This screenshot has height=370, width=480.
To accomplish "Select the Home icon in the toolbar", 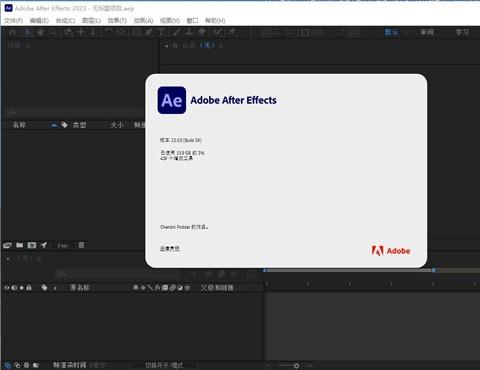I will tap(13, 32).
